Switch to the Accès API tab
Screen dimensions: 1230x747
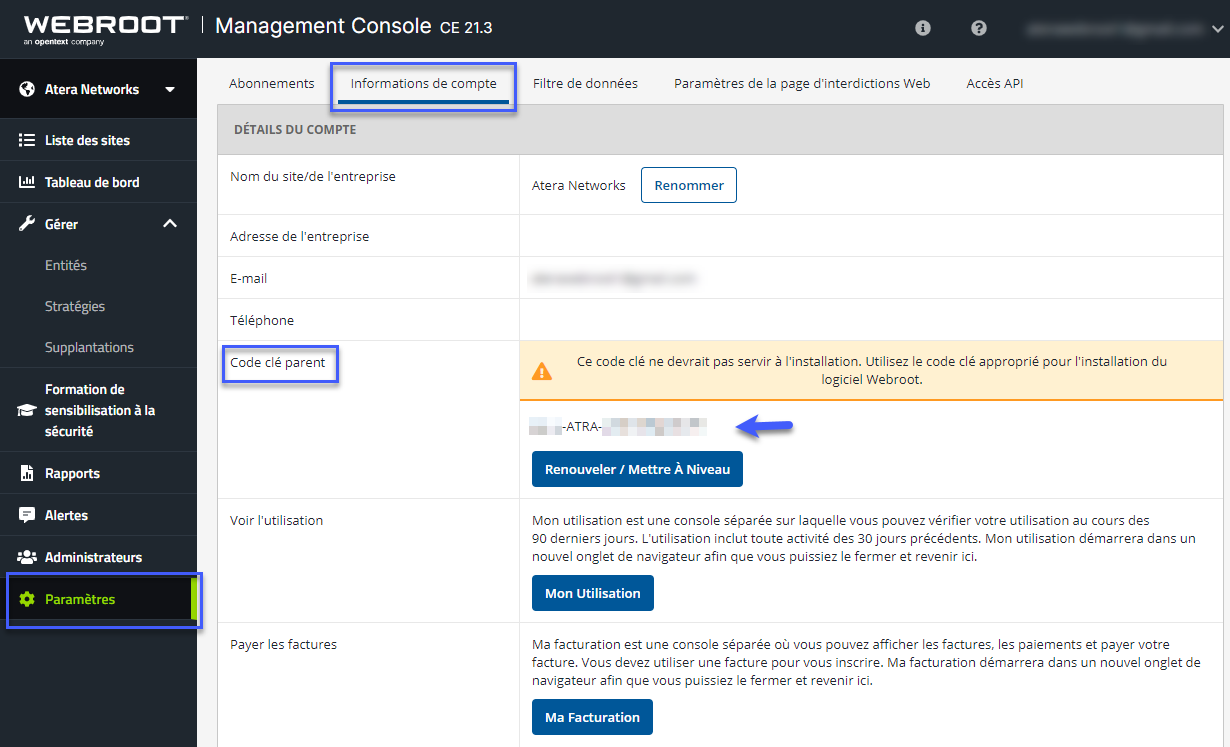pyautogui.click(x=995, y=83)
